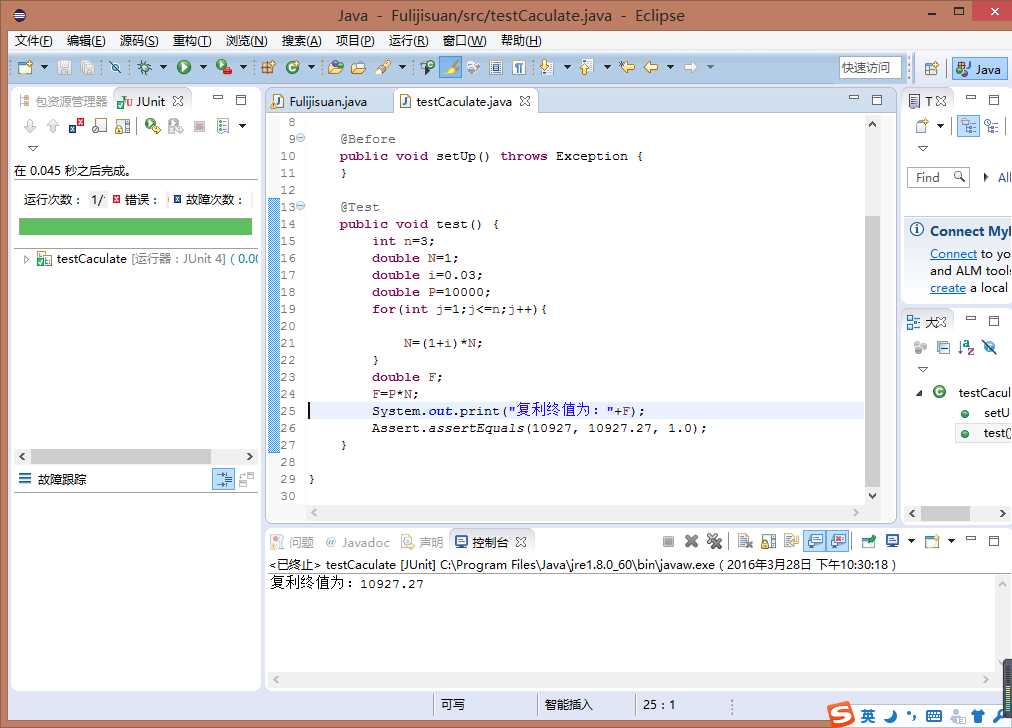Click the Last Edit Location icon
This screenshot has width=1012, height=728.
tap(627, 67)
